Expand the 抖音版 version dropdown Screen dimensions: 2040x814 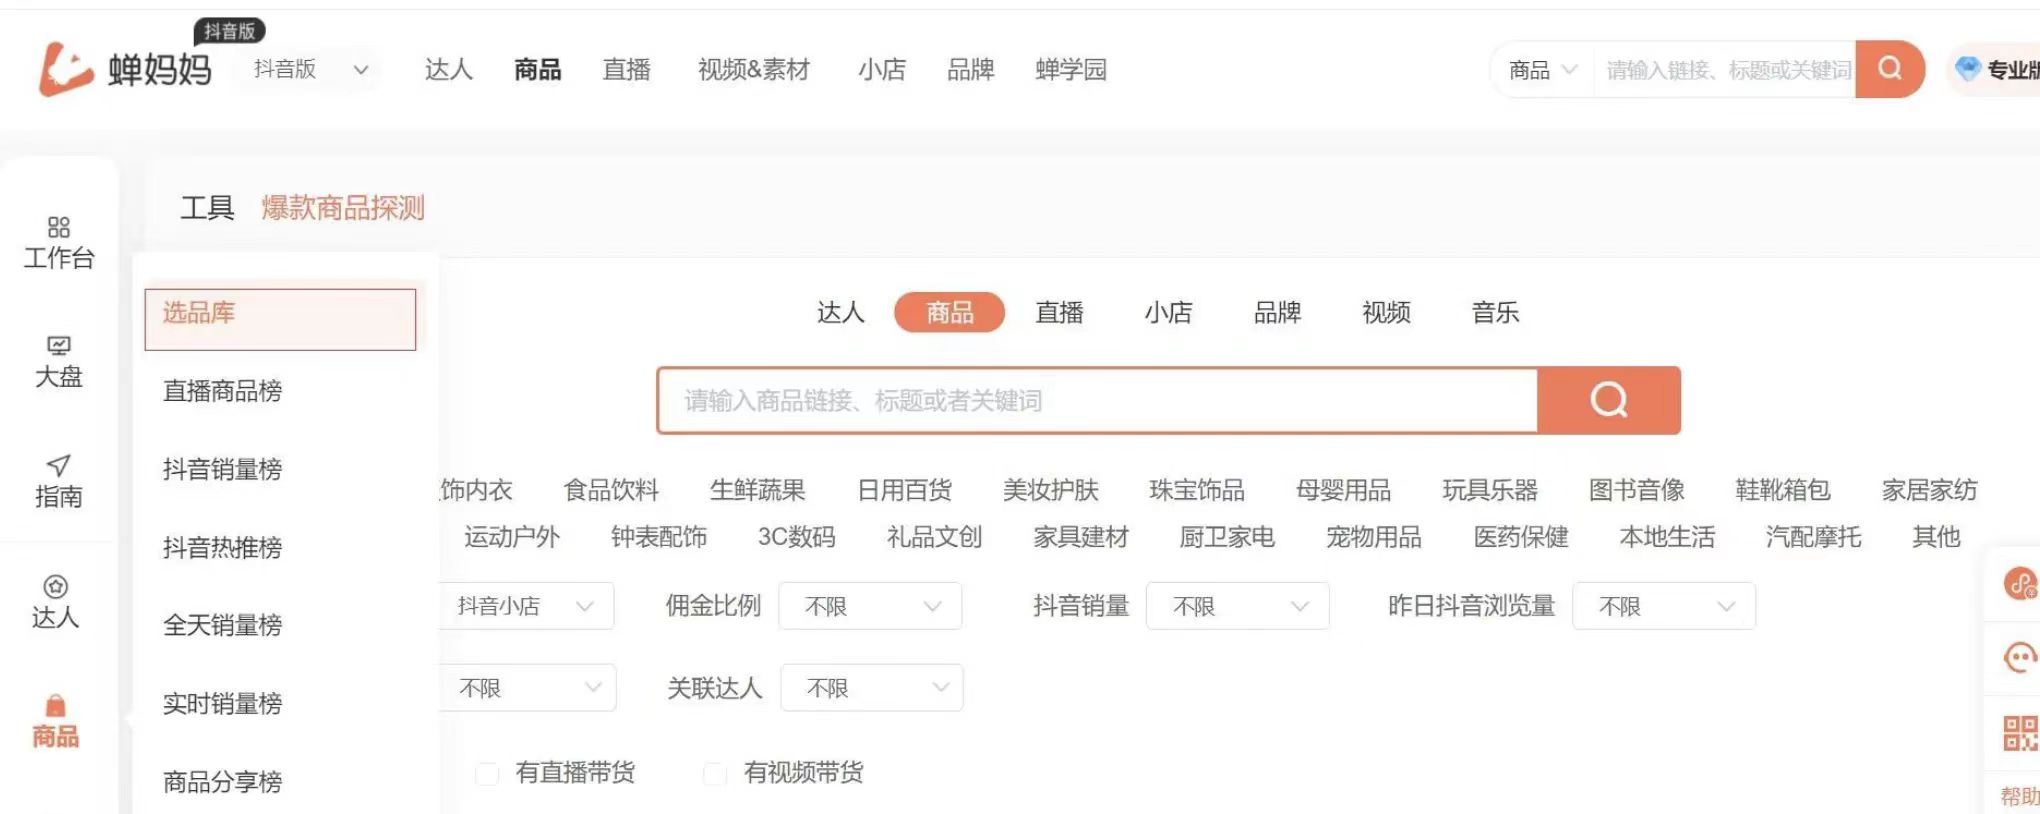[310, 69]
